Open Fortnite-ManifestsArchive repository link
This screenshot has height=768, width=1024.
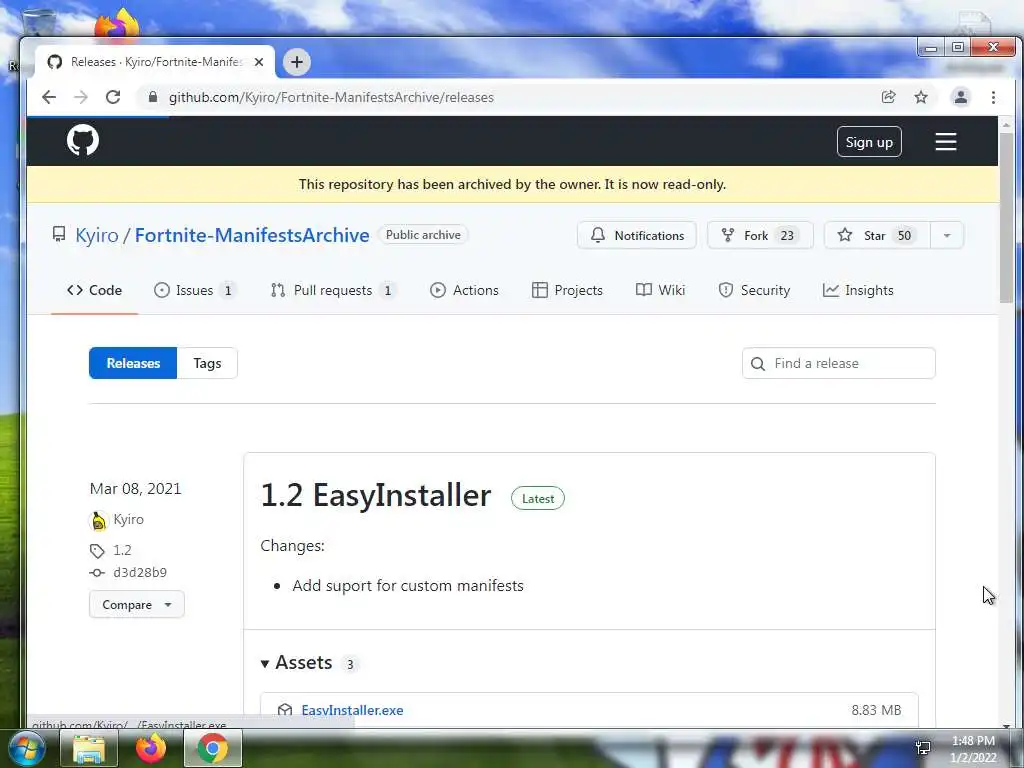click(252, 235)
